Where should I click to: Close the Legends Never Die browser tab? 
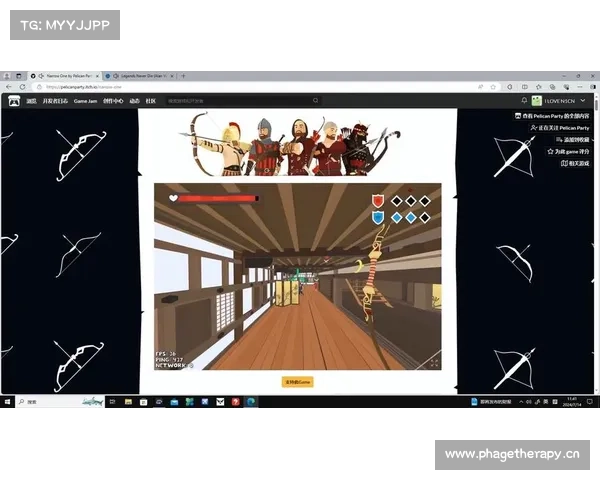pos(172,76)
